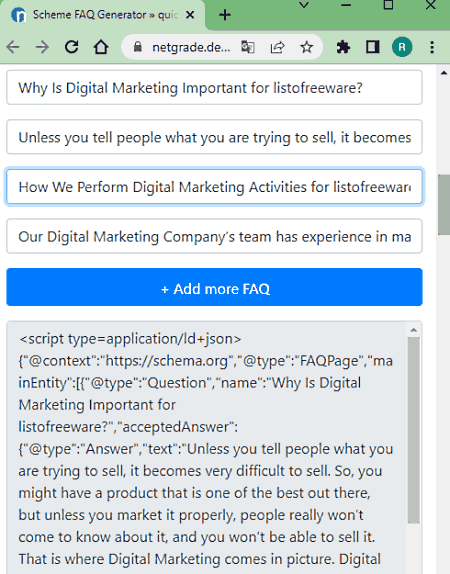Screen dimensions: 450x574
Task: Open a new tab
Action: [x=225, y=15]
